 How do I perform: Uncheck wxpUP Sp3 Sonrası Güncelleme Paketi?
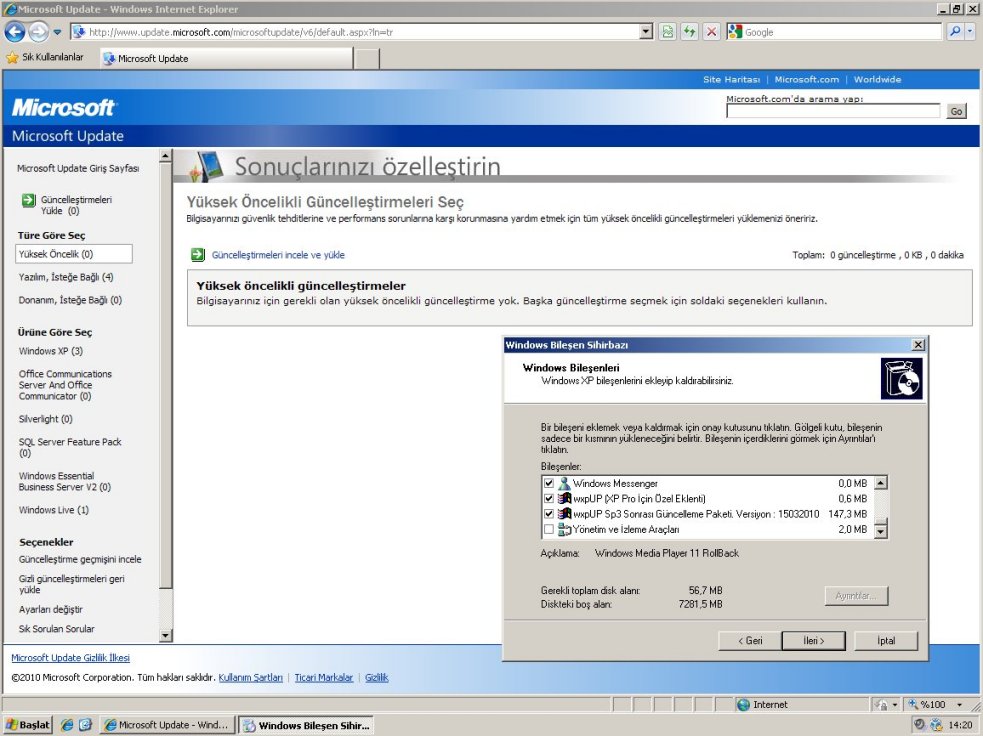[x=549, y=514]
